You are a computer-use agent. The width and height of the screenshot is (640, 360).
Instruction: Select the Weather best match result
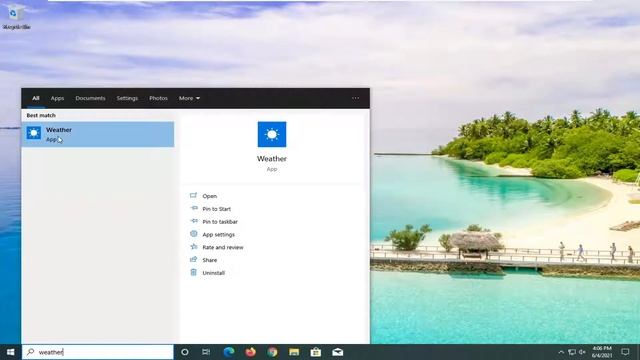point(98,134)
